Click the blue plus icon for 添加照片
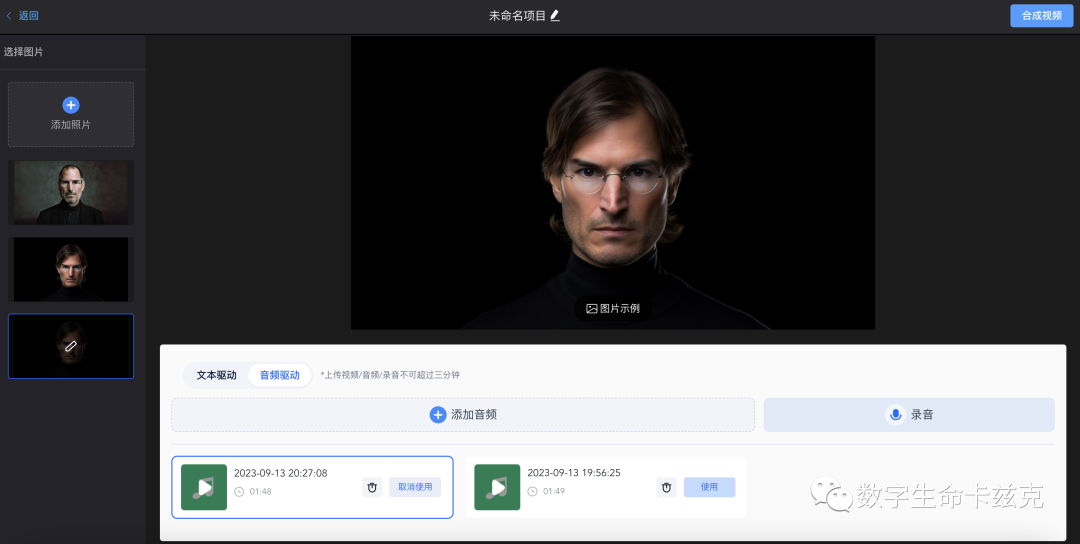This screenshot has width=1080, height=544. (x=71, y=105)
